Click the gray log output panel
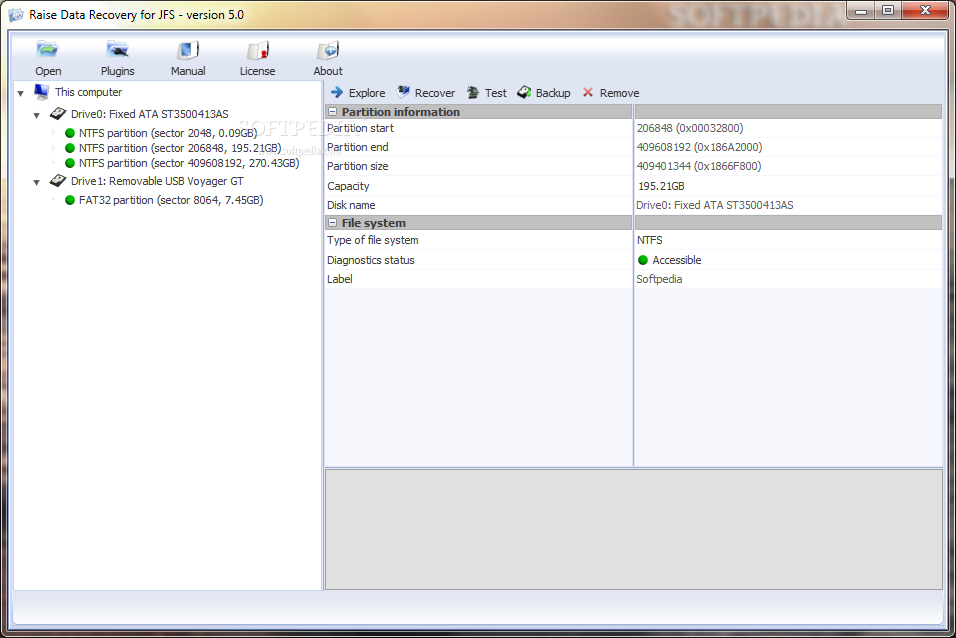The height and width of the screenshot is (638, 956). pyautogui.click(x=633, y=529)
